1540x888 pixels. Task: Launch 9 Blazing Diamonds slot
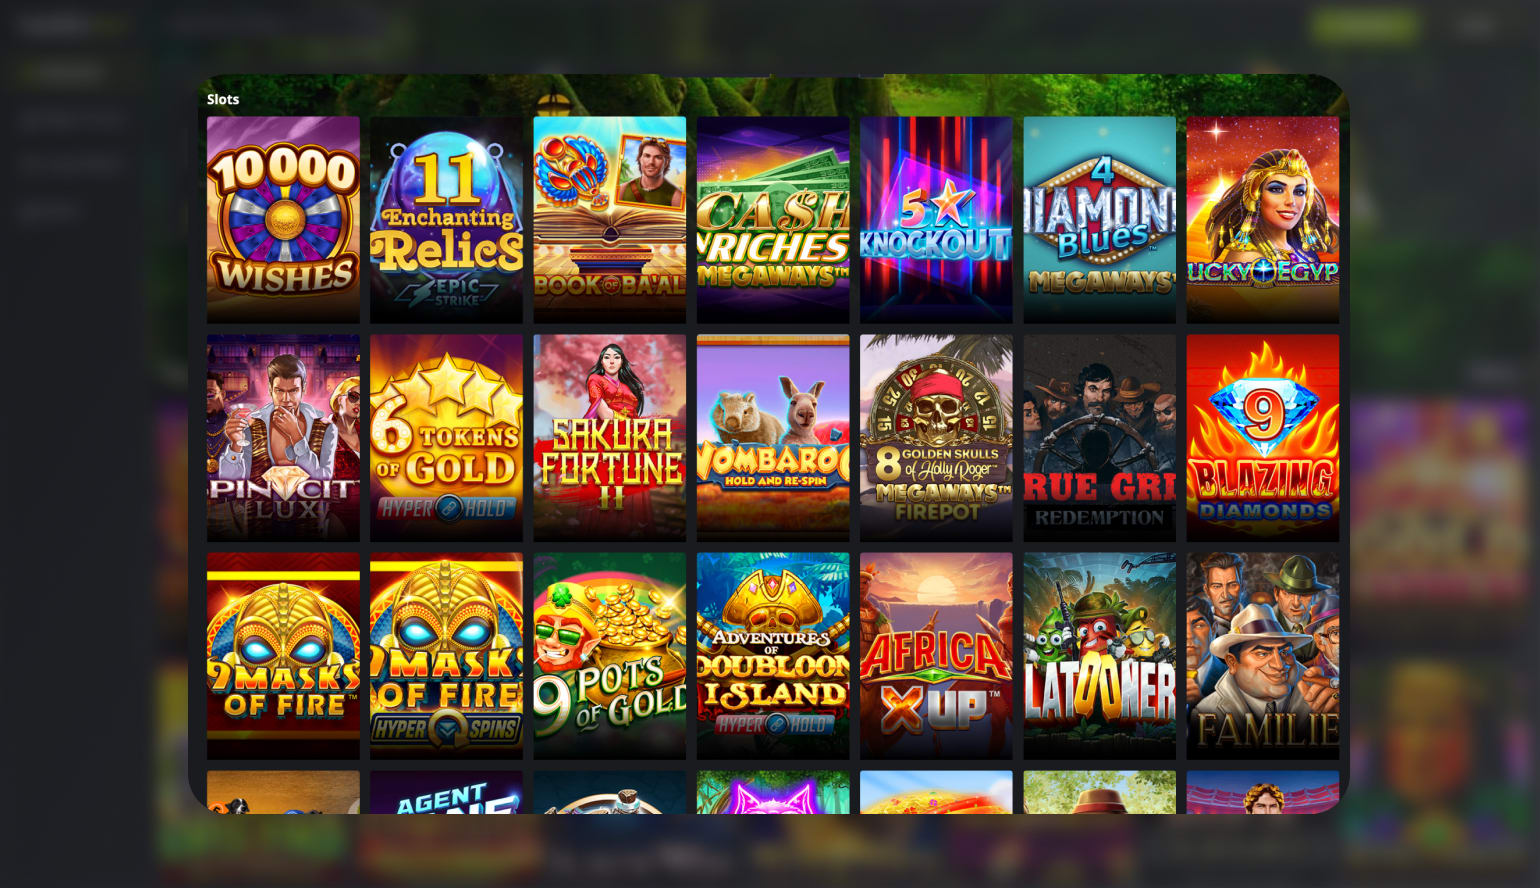click(1263, 438)
